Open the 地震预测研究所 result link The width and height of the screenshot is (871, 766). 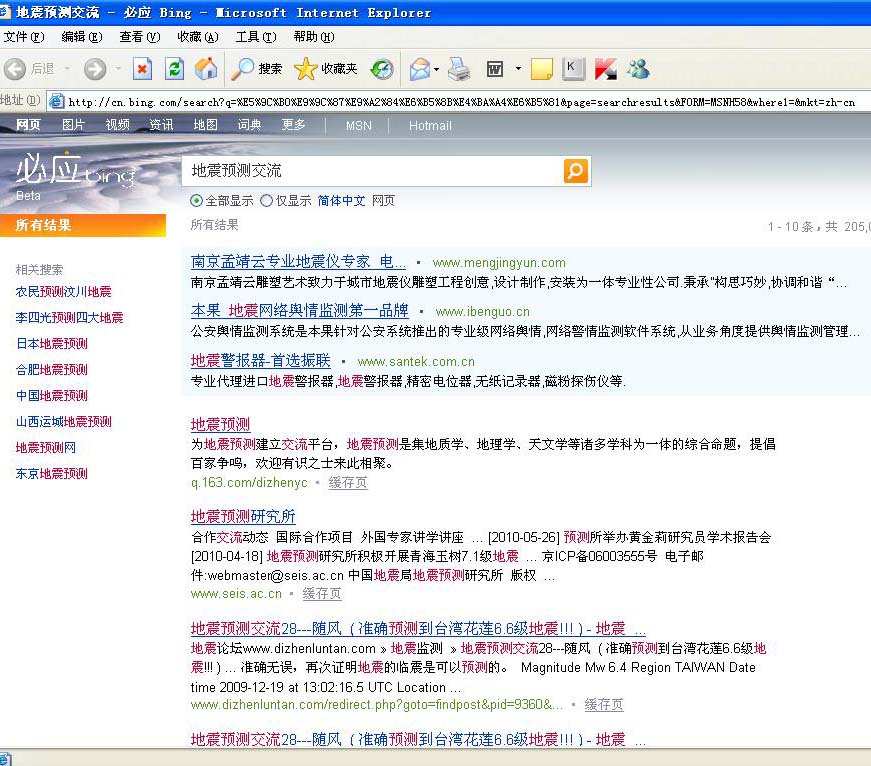coord(243,517)
